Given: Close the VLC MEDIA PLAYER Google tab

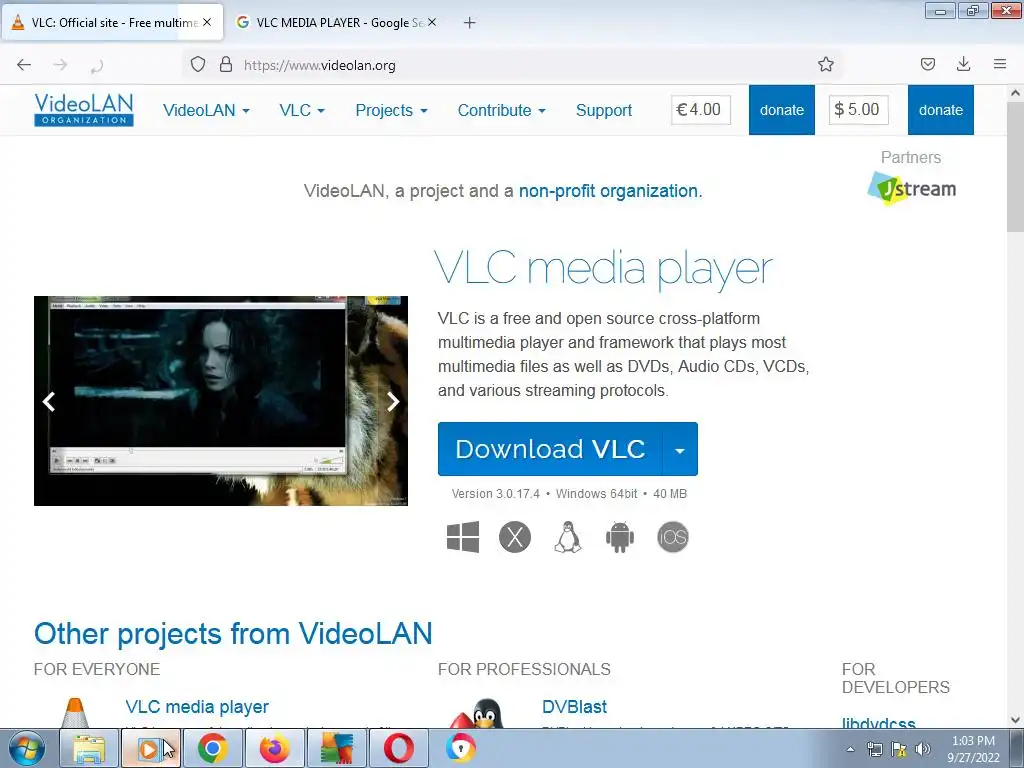Looking at the screenshot, I should [432, 22].
